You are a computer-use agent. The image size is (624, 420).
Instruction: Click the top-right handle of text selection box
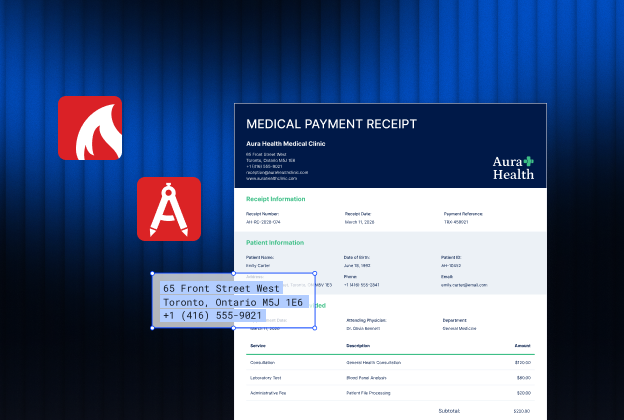315,273
